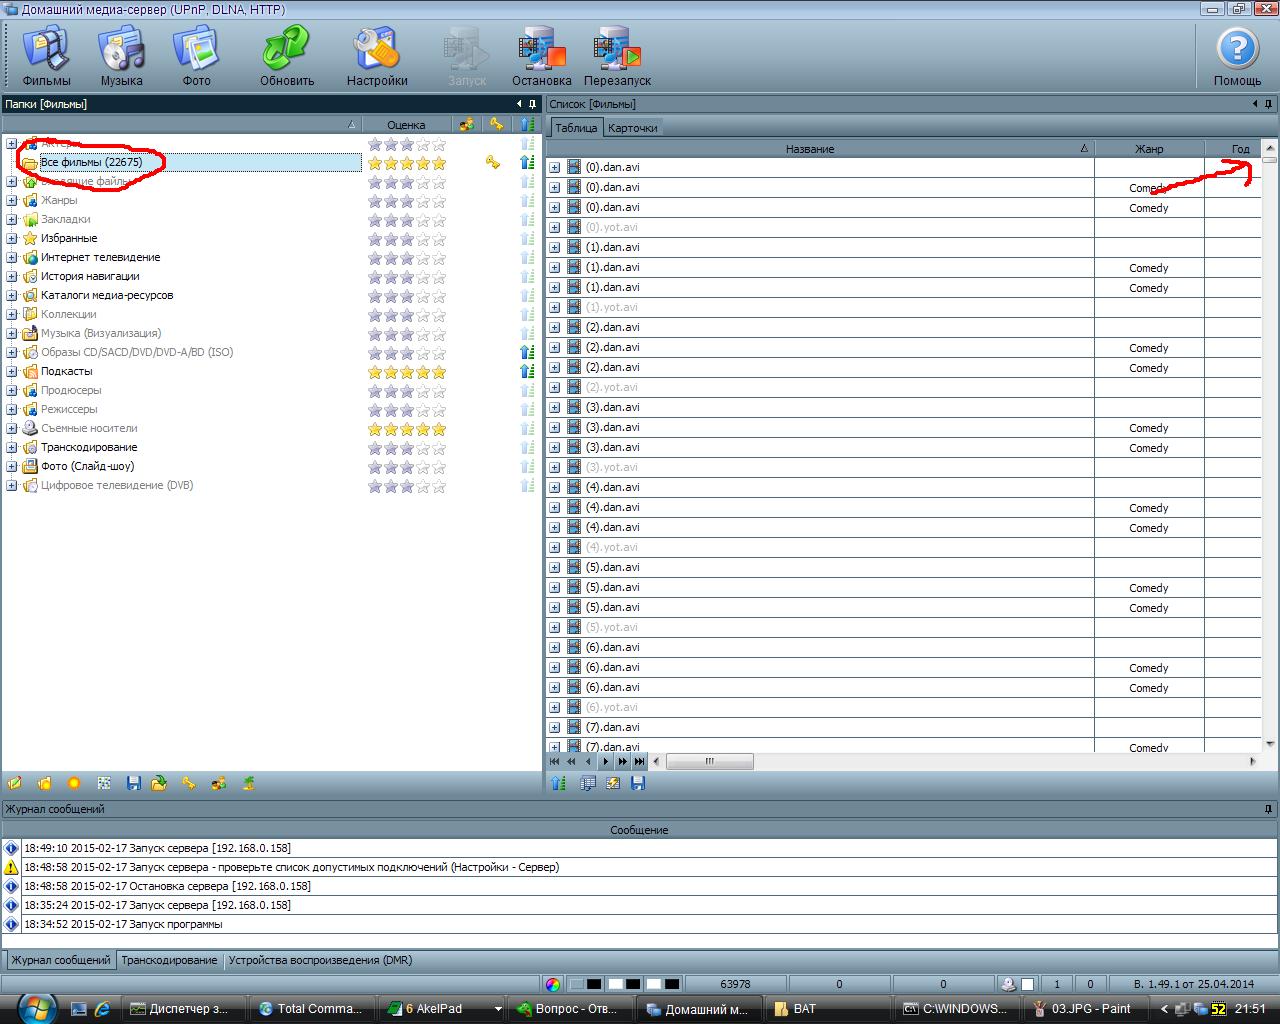Select the Все фильмы (22675) folder
The width and height of the screenshot is (1280, 1024).
tap(91, 162)
